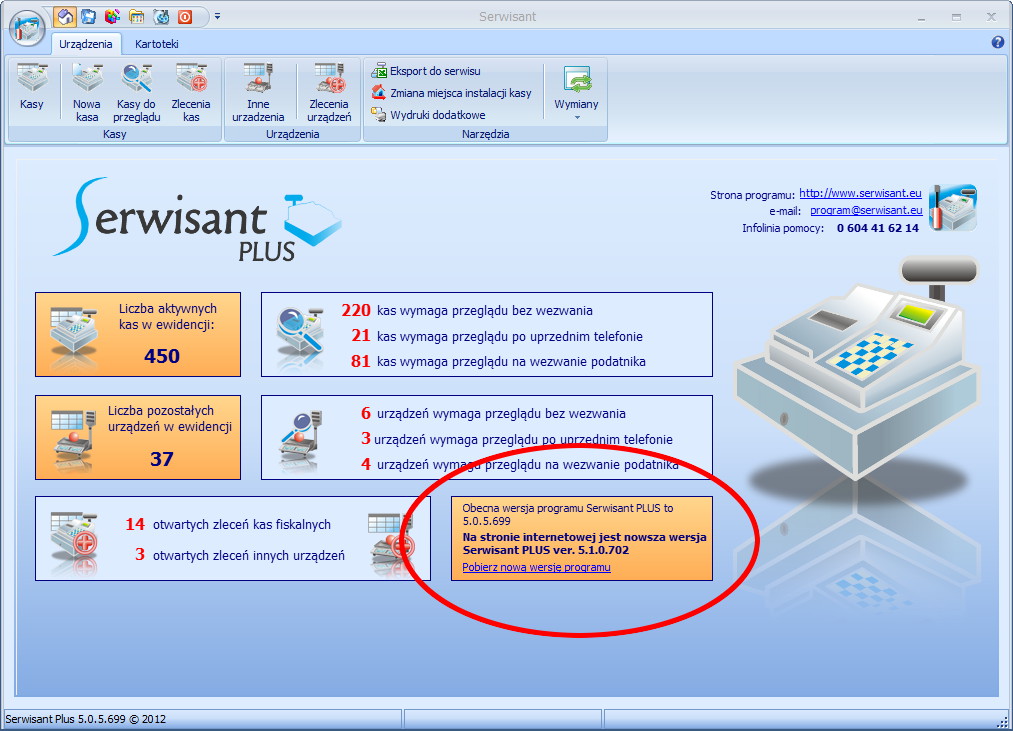1013x731 pixels.
Task: Expand the Wymiany dropdown button
Action: (x=576, y=92)
